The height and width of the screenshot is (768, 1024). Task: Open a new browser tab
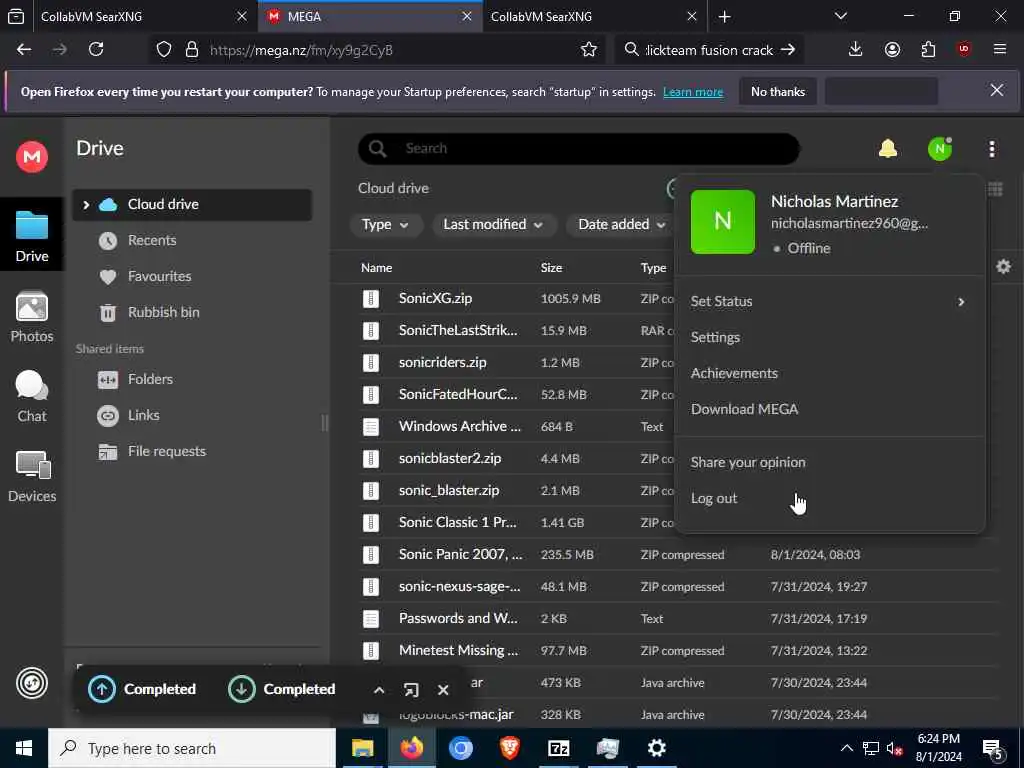pos(725,17)
